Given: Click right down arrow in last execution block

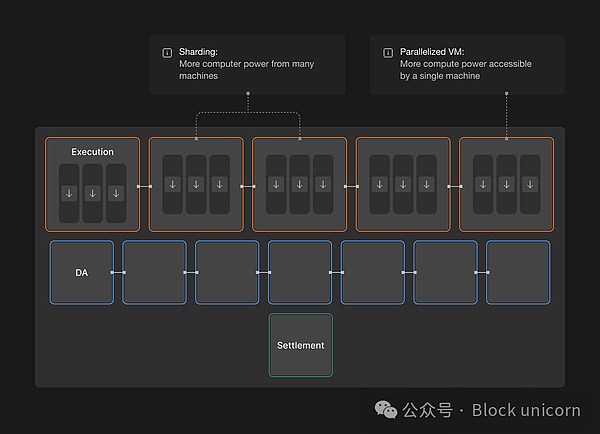Looking at the screenshot, I should pos(530,184).
